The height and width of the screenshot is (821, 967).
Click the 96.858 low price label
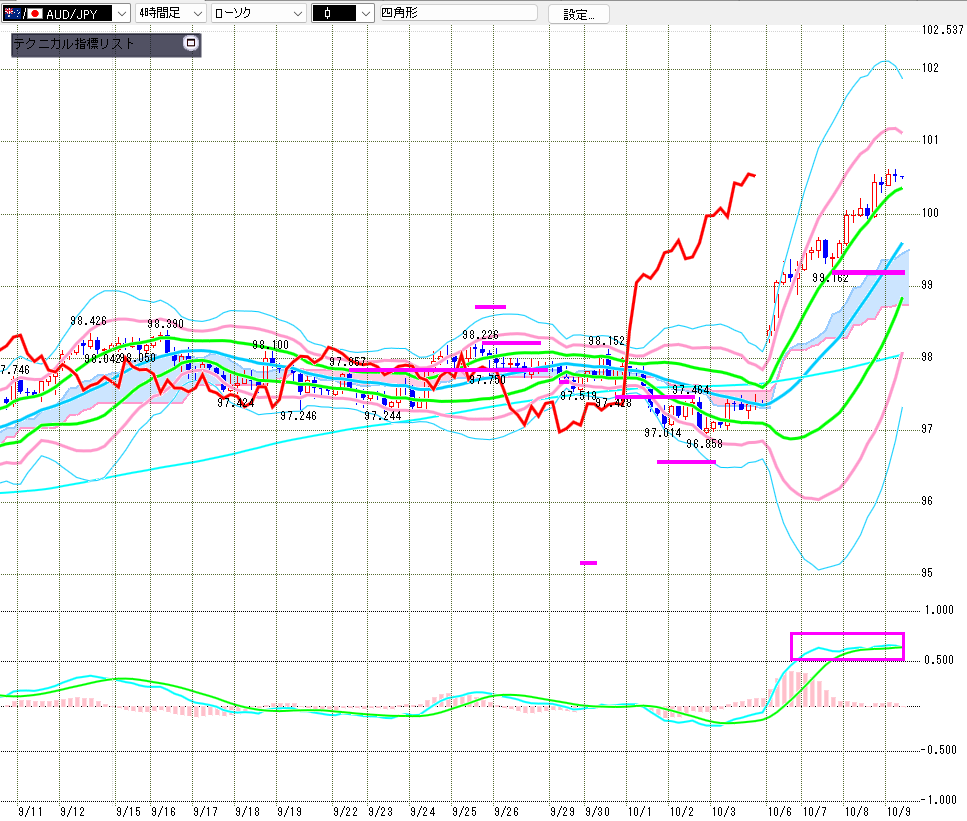coord(704,443)
